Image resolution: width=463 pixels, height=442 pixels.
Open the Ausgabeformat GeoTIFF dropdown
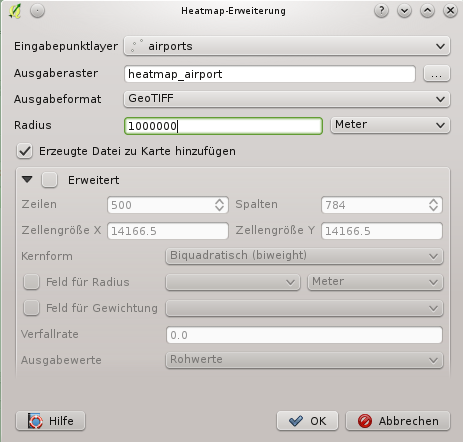coord(287,99)
